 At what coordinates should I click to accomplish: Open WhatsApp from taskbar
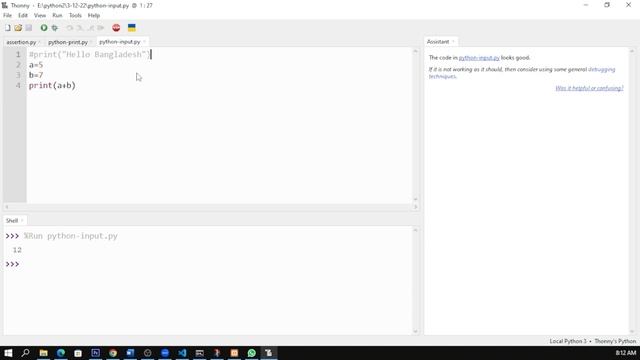251,353
